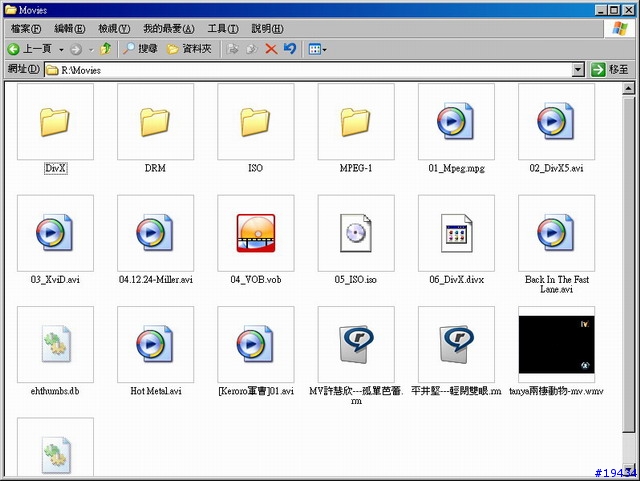The width and height of the screenshot is (640, 481).
Task: Expand the address bar dropdown
Action: tap(578, 70)
